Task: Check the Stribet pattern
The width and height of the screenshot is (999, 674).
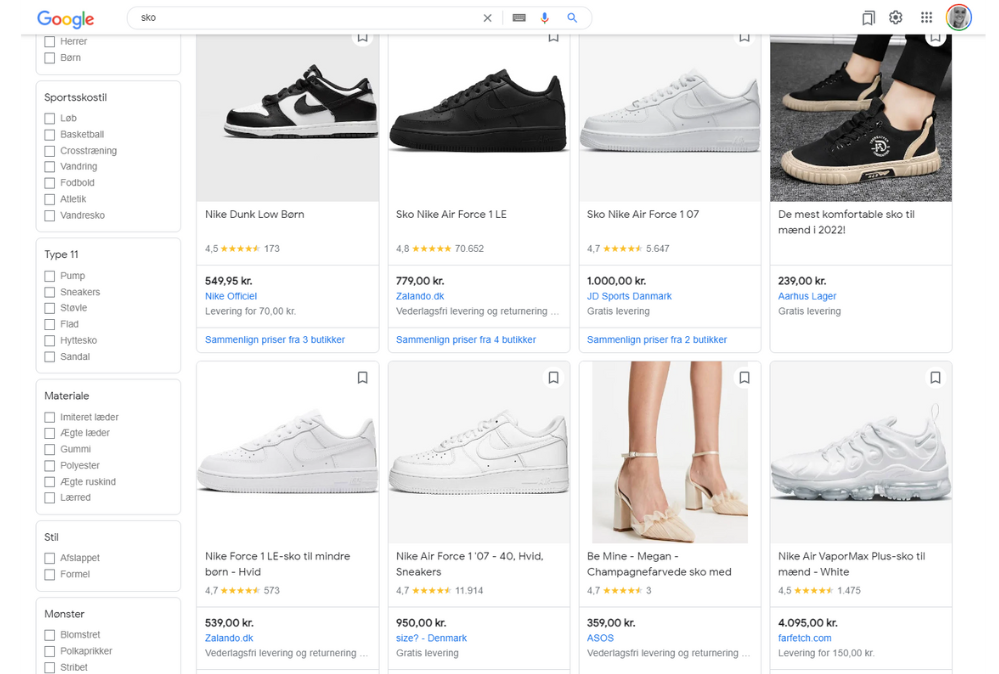Action: coord(50,668)
